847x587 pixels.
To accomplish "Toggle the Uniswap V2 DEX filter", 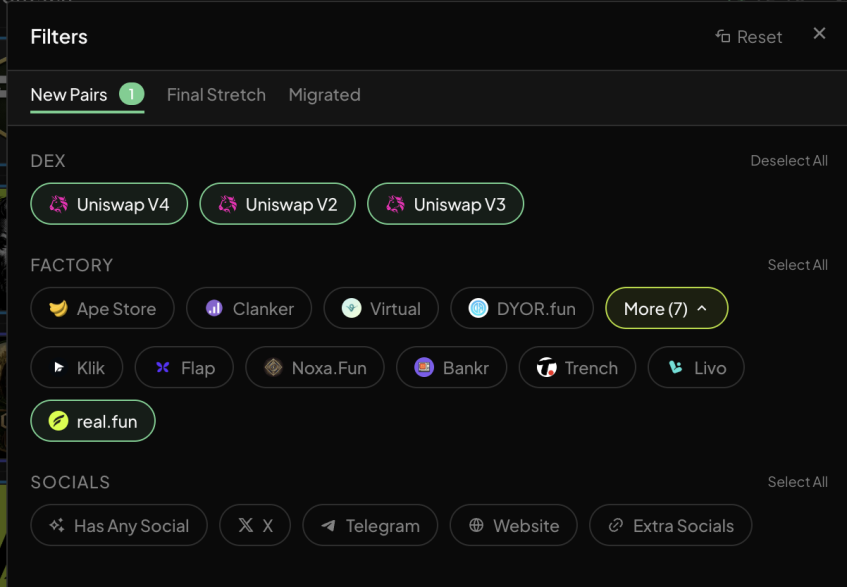I will [x=278, y=204].
